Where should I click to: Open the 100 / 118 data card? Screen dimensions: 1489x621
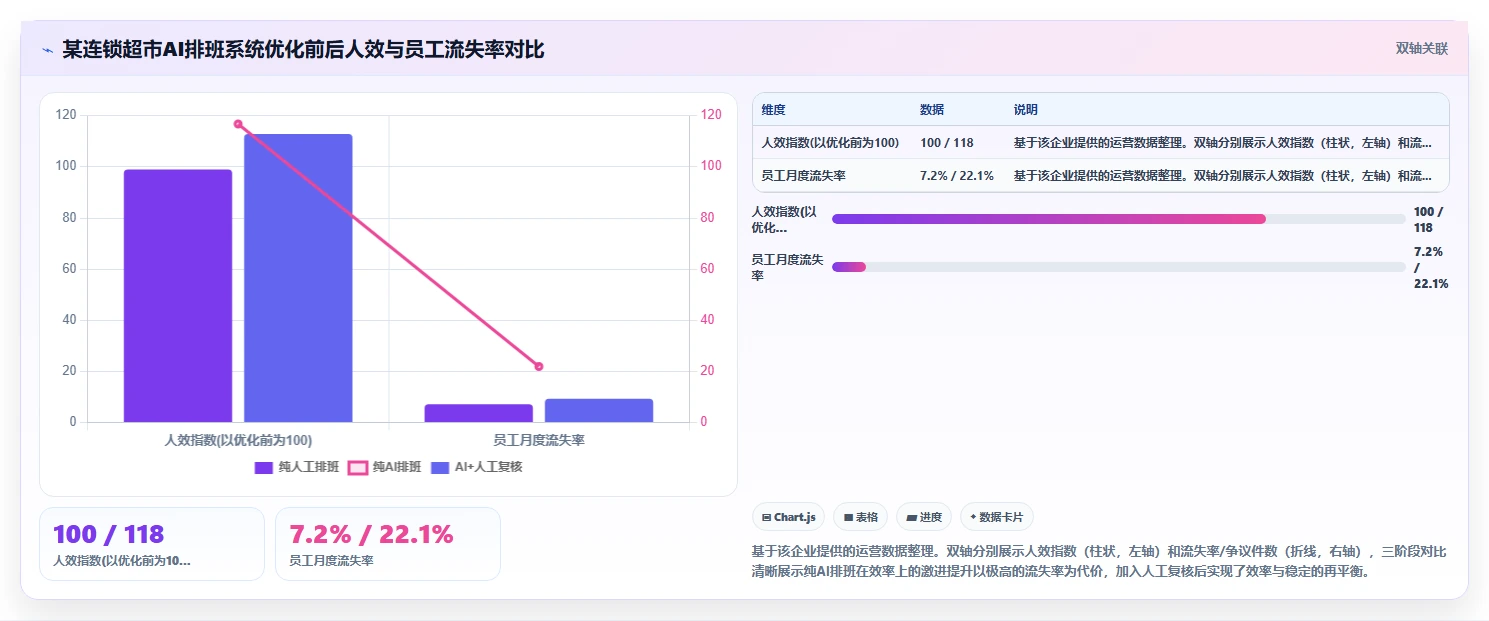152,544
